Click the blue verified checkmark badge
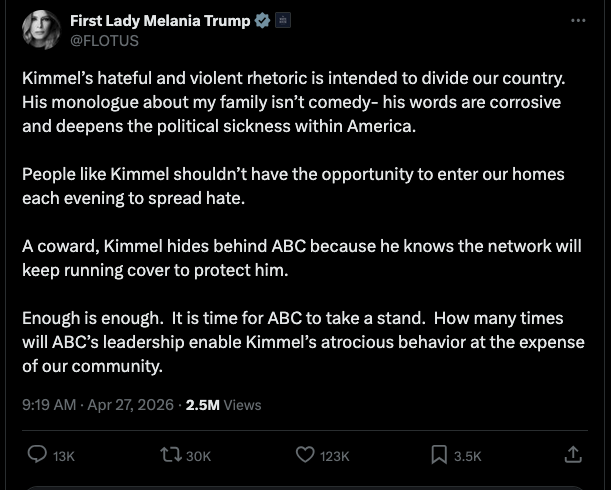 pos(263,21)
